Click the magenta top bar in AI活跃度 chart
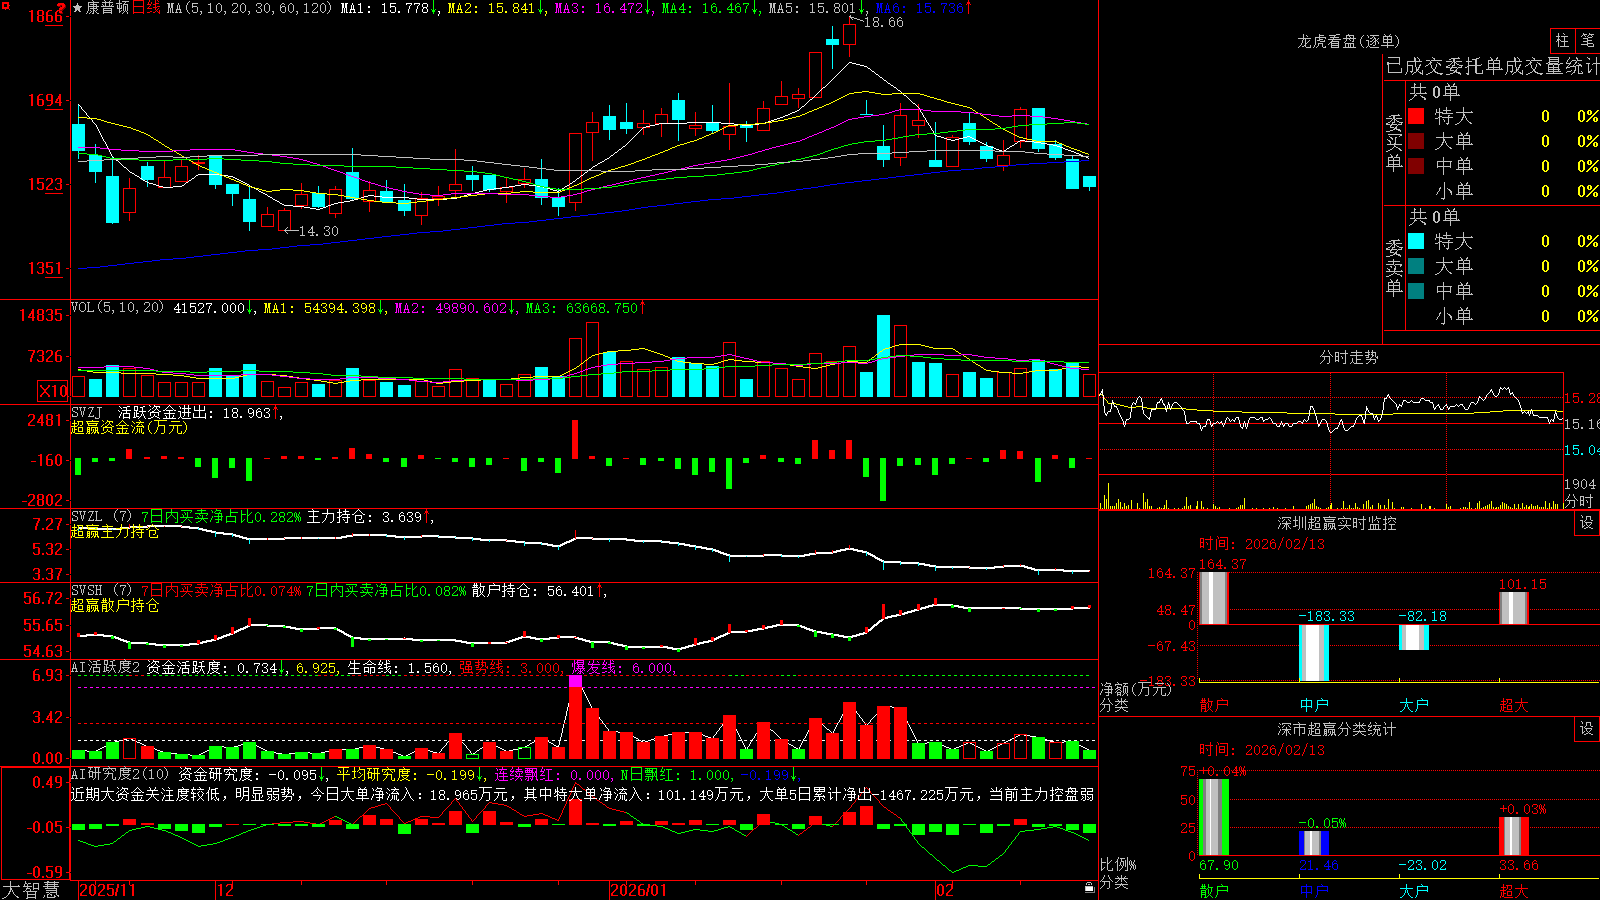Screen dimensions: 1600x900 (x=576, y=682)
